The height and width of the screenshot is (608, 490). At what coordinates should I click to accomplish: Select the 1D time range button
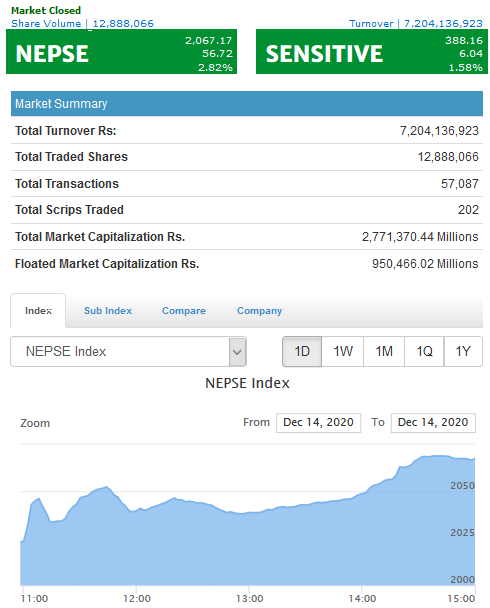[302, 351]
